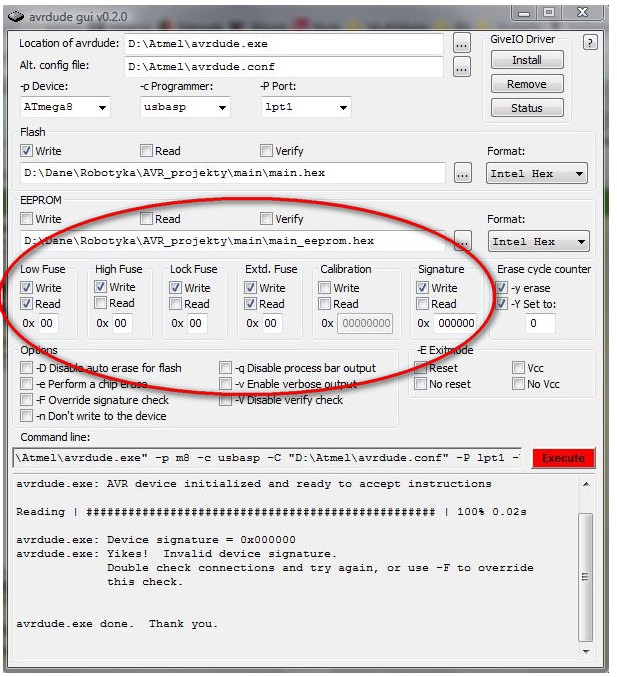Remove the GiveIO driver
Image resolution: width=617 pixels, height=677 pixels.
point(527,84)
